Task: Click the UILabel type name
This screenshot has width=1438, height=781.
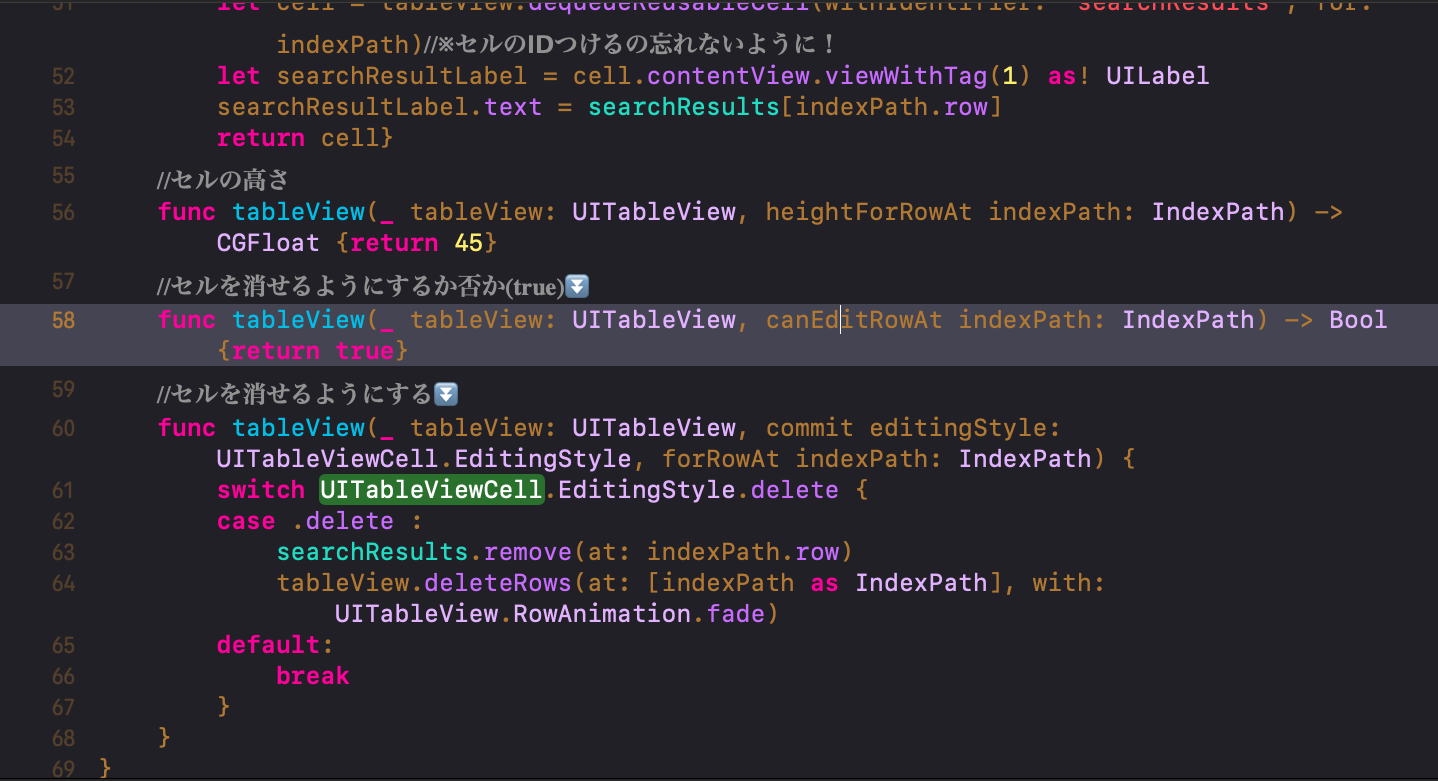Action: pyautogui.click(x=1157, y=77)
